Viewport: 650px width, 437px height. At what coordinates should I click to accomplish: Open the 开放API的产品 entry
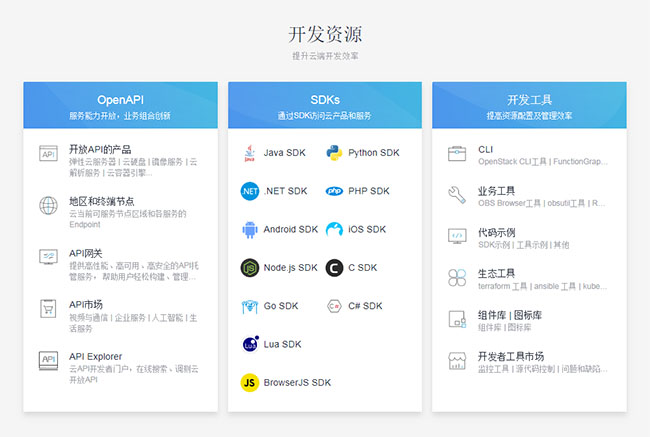pyautogui.click(x=100, y=149)
